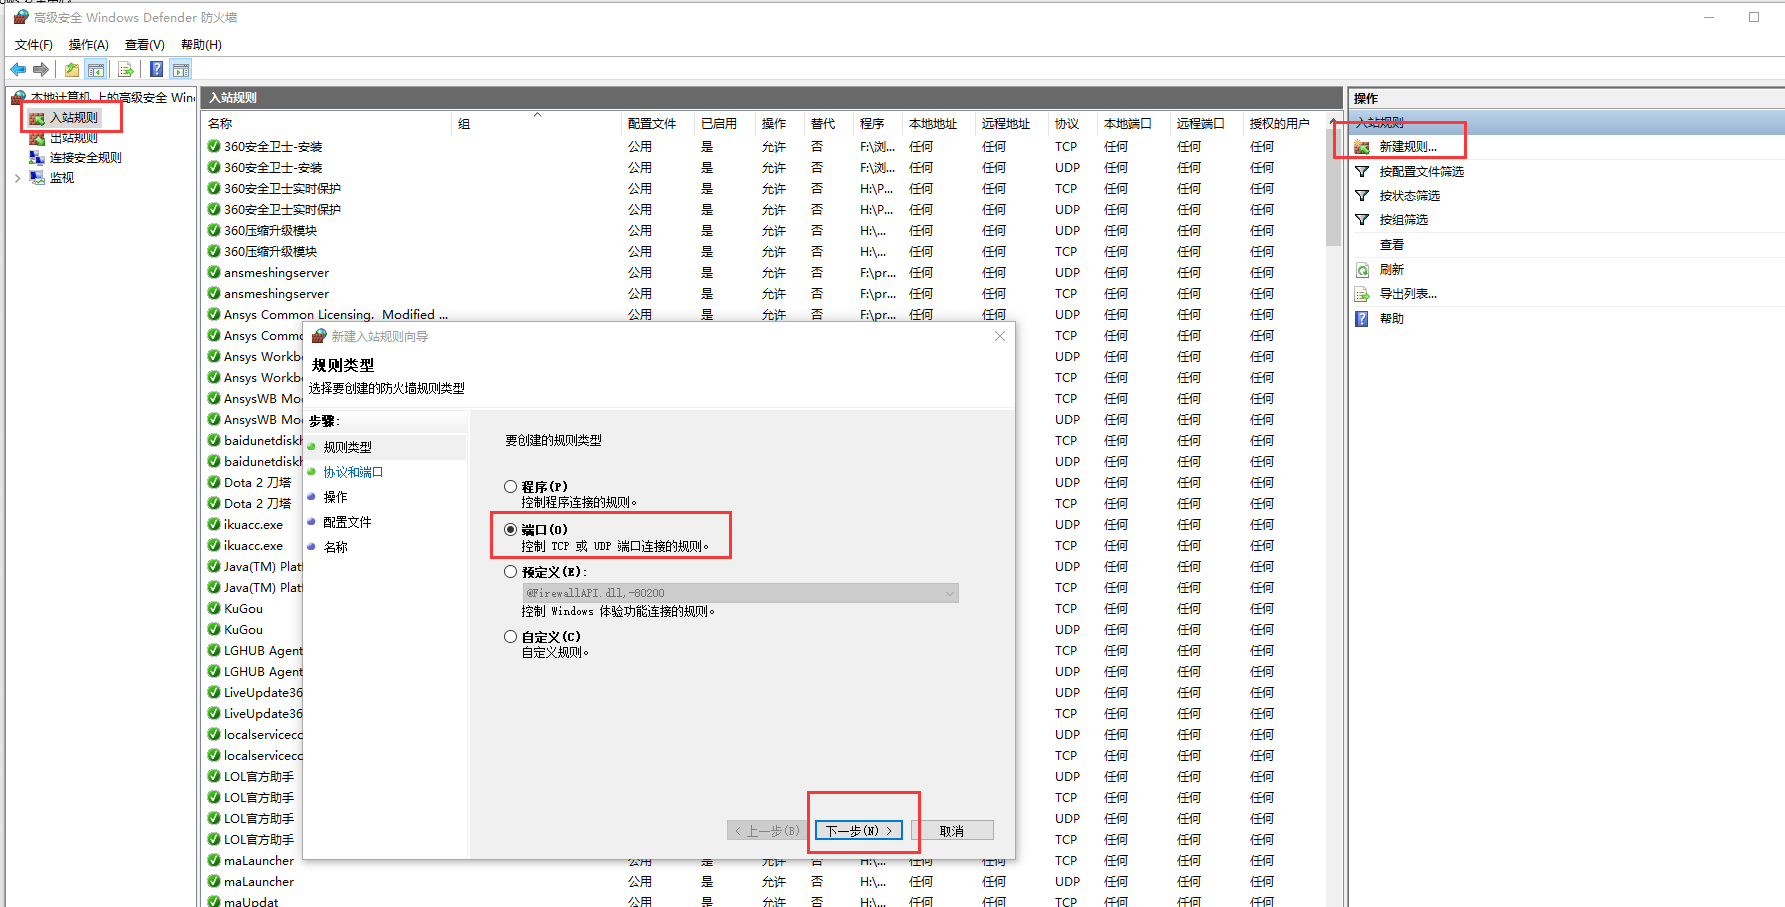Click the blue Help question mark toolbar icon

(157, 69)
